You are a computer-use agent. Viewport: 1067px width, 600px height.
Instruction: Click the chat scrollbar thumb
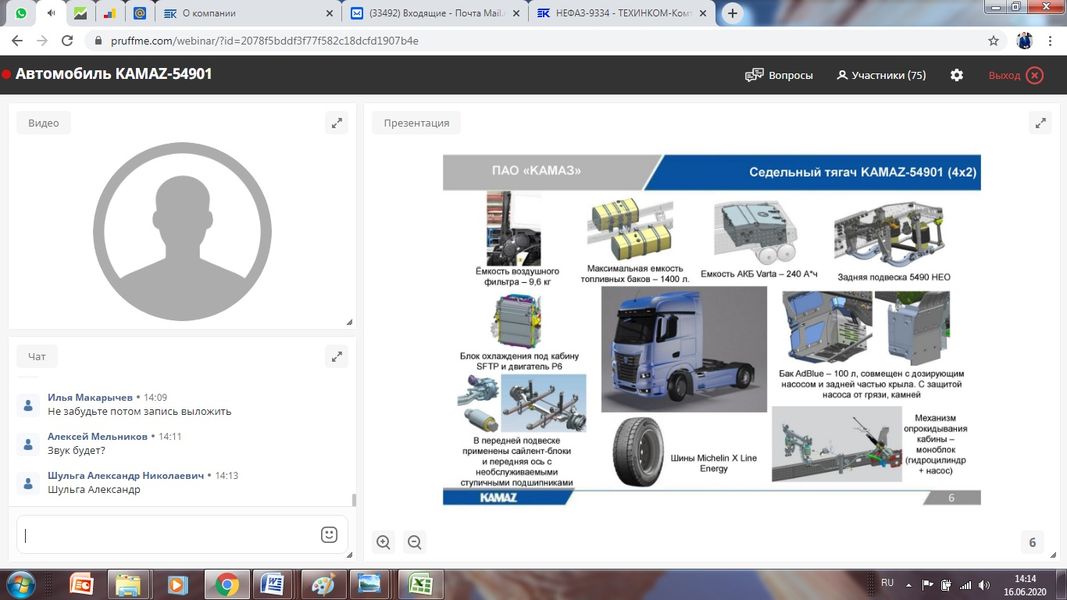tap(354, 500)
